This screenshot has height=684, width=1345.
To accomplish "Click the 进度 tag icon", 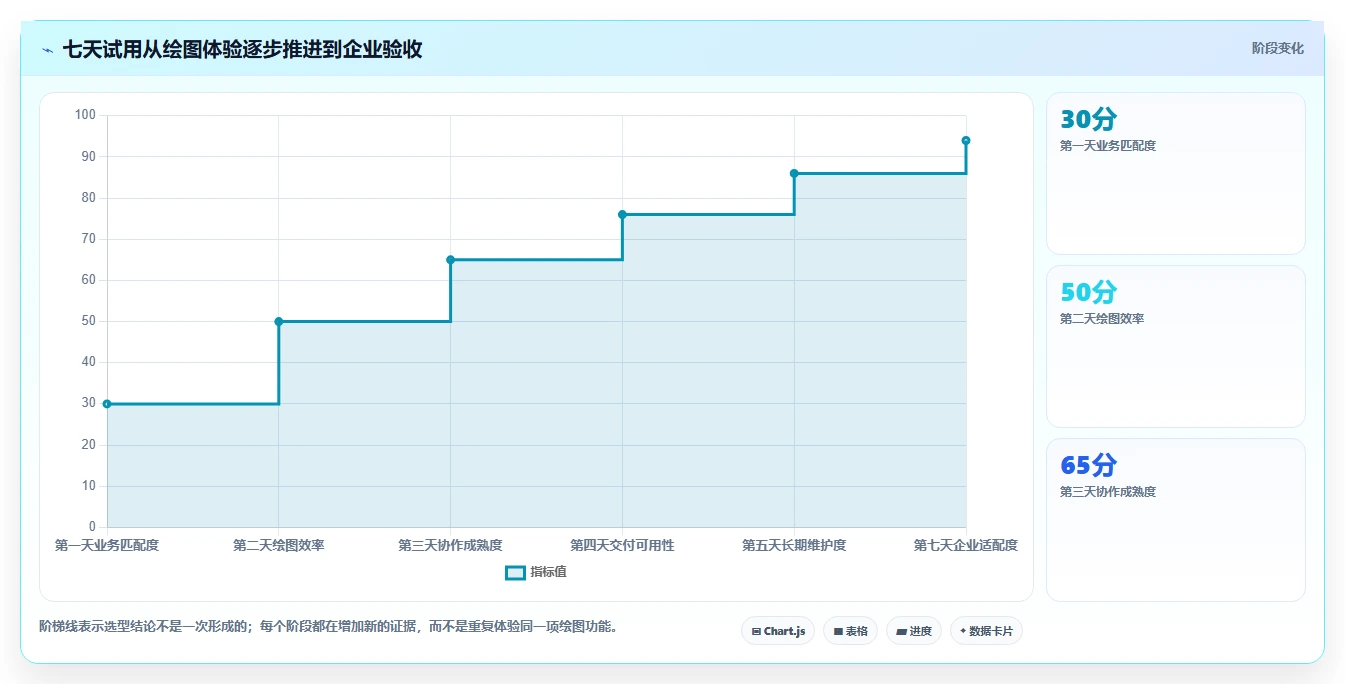I will (x=901, y=632).
